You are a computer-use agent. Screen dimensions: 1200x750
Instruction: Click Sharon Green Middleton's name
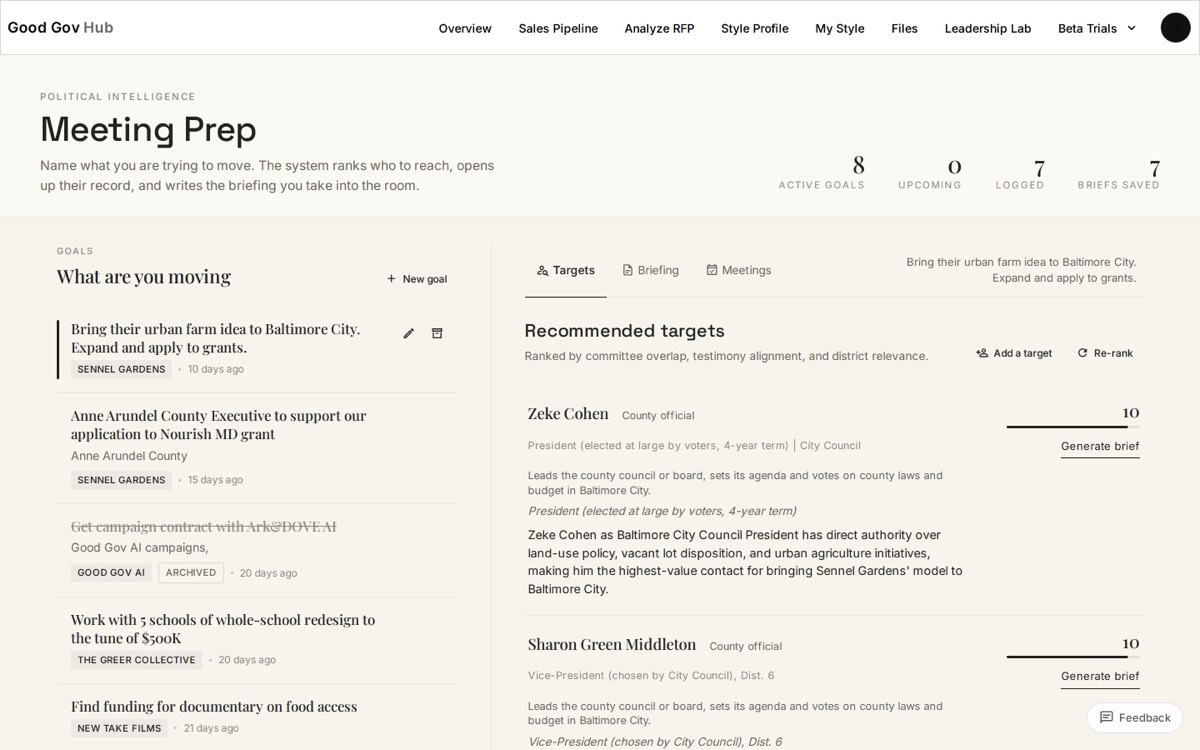pos(612,644)
